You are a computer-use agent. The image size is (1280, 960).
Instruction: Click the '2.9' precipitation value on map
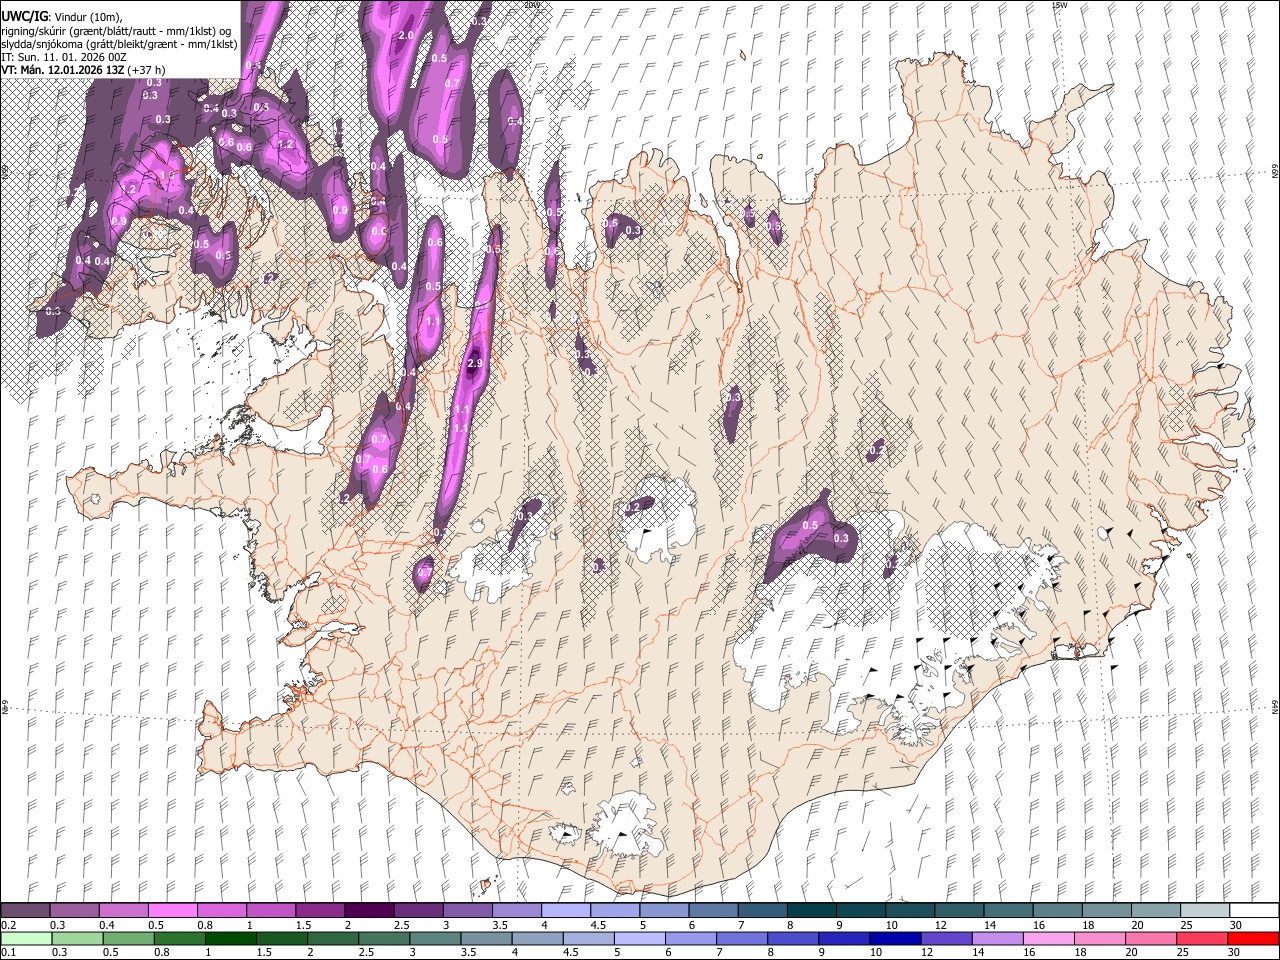point(475,364)
